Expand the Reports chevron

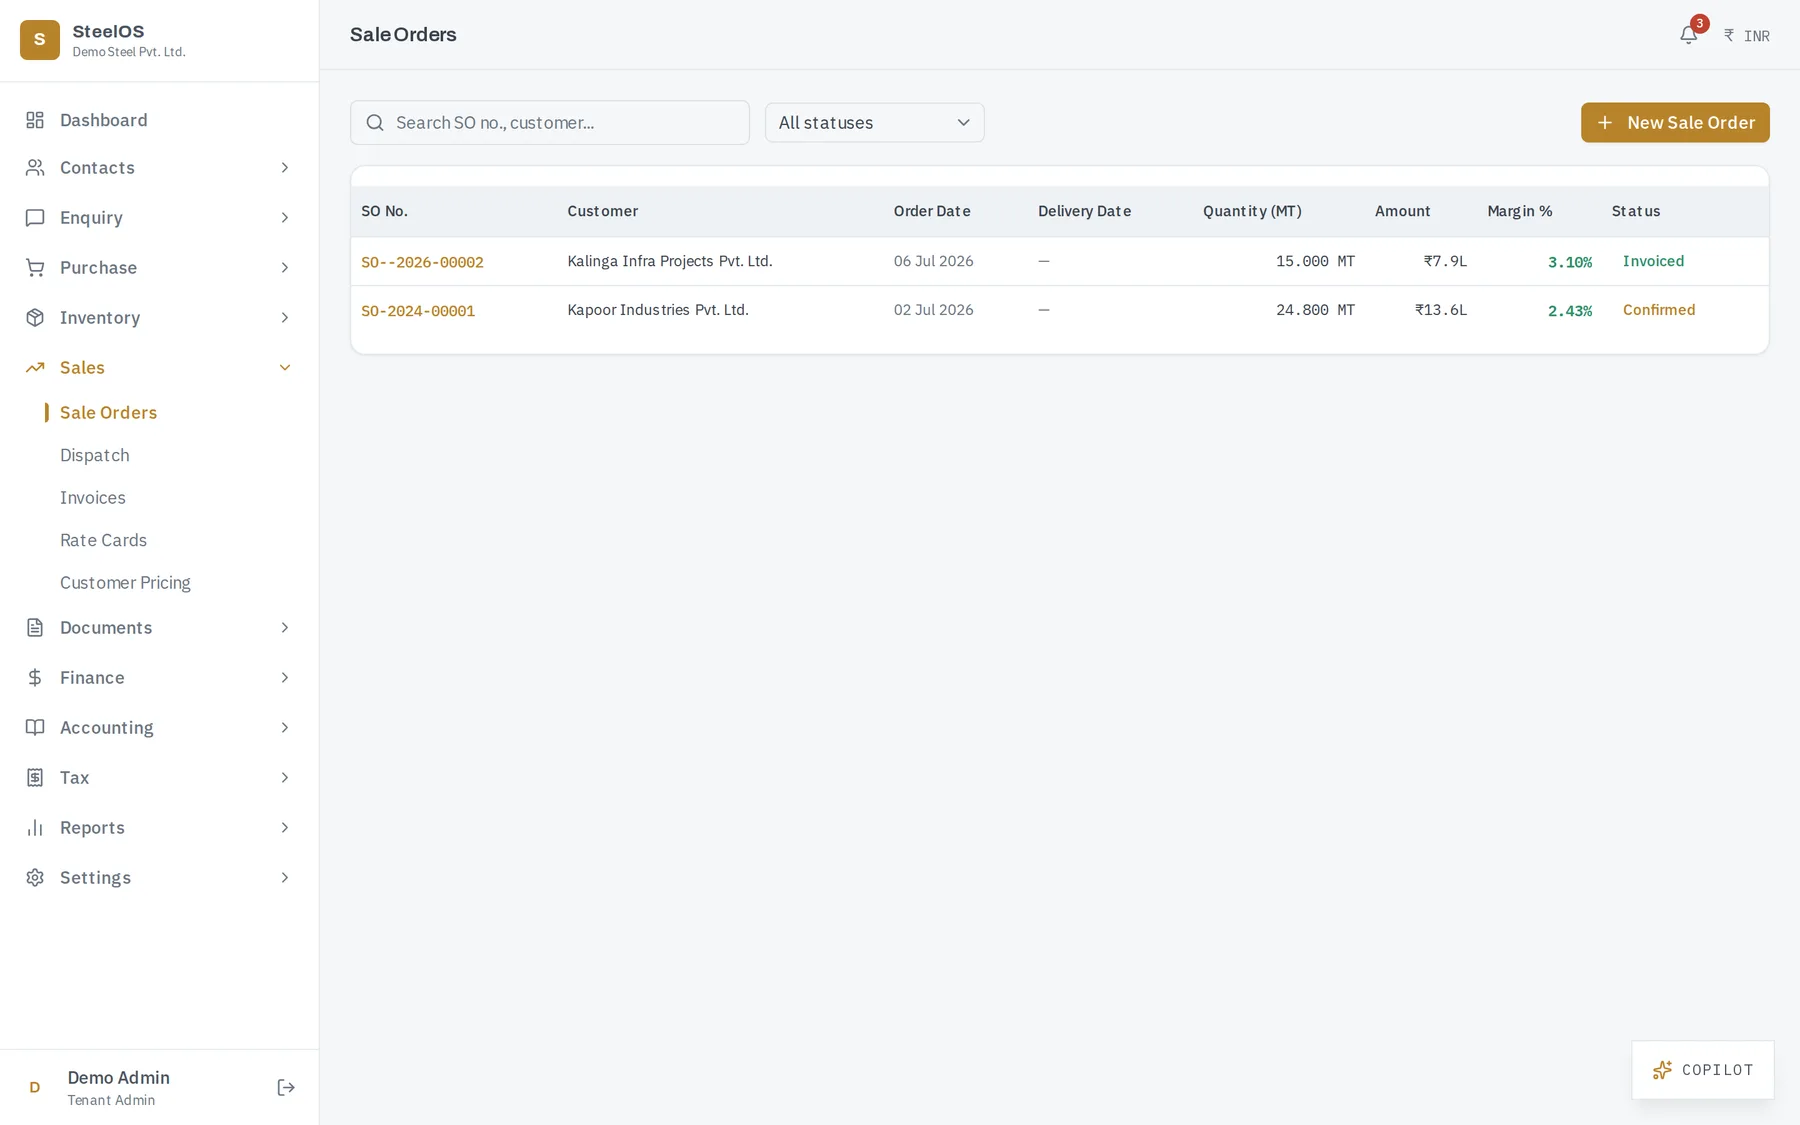tap(285, 827)
